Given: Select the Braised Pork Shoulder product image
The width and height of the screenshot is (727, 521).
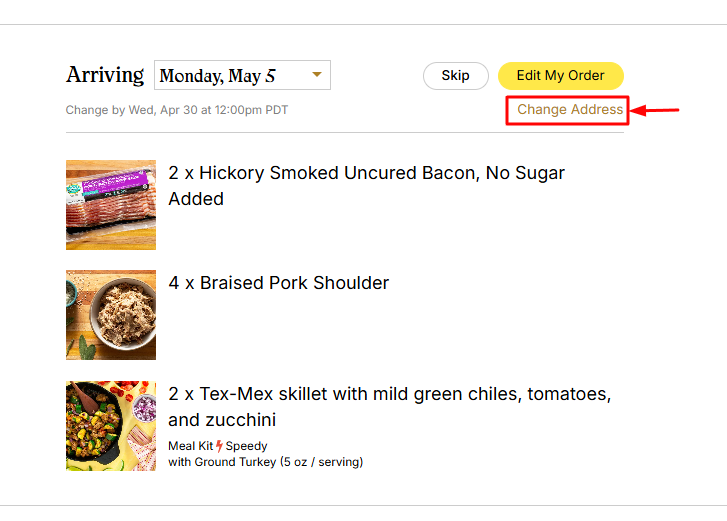Looking at the screenshot, I should point(111,315).
